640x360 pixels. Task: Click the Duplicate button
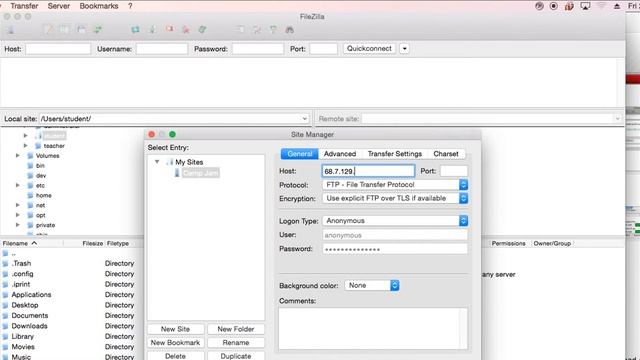tap(236, 356)
